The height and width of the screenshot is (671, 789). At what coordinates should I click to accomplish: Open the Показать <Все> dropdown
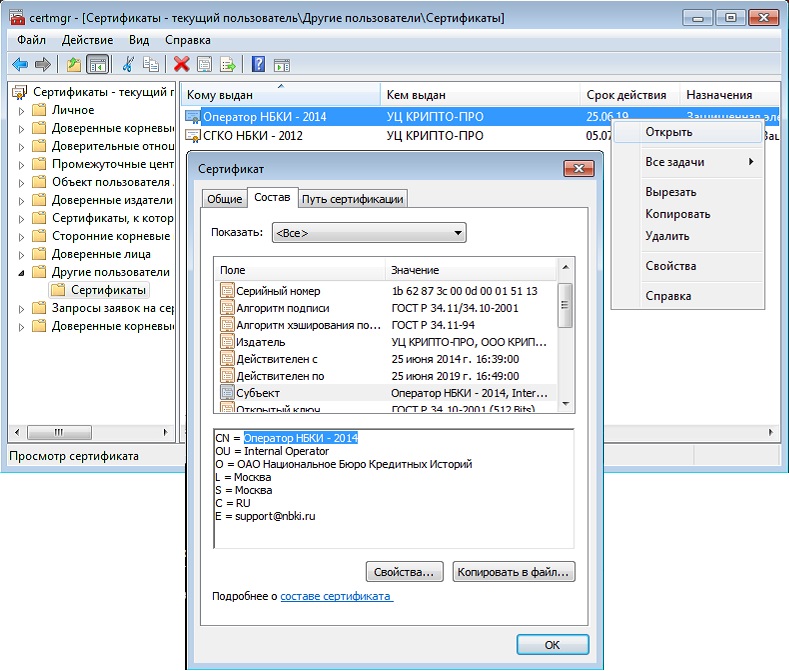(369, 233)
